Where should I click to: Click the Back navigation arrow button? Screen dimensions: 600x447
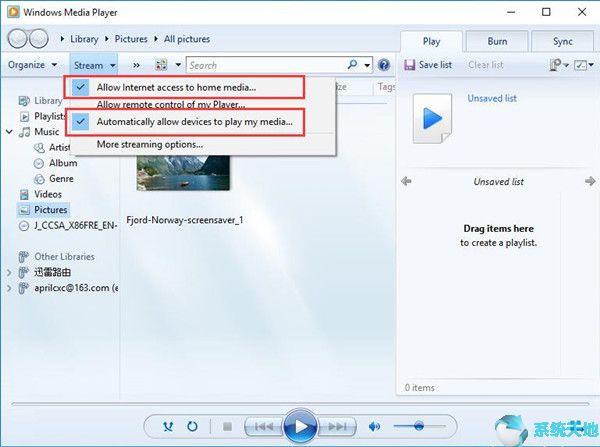click(x=17, y=39)
